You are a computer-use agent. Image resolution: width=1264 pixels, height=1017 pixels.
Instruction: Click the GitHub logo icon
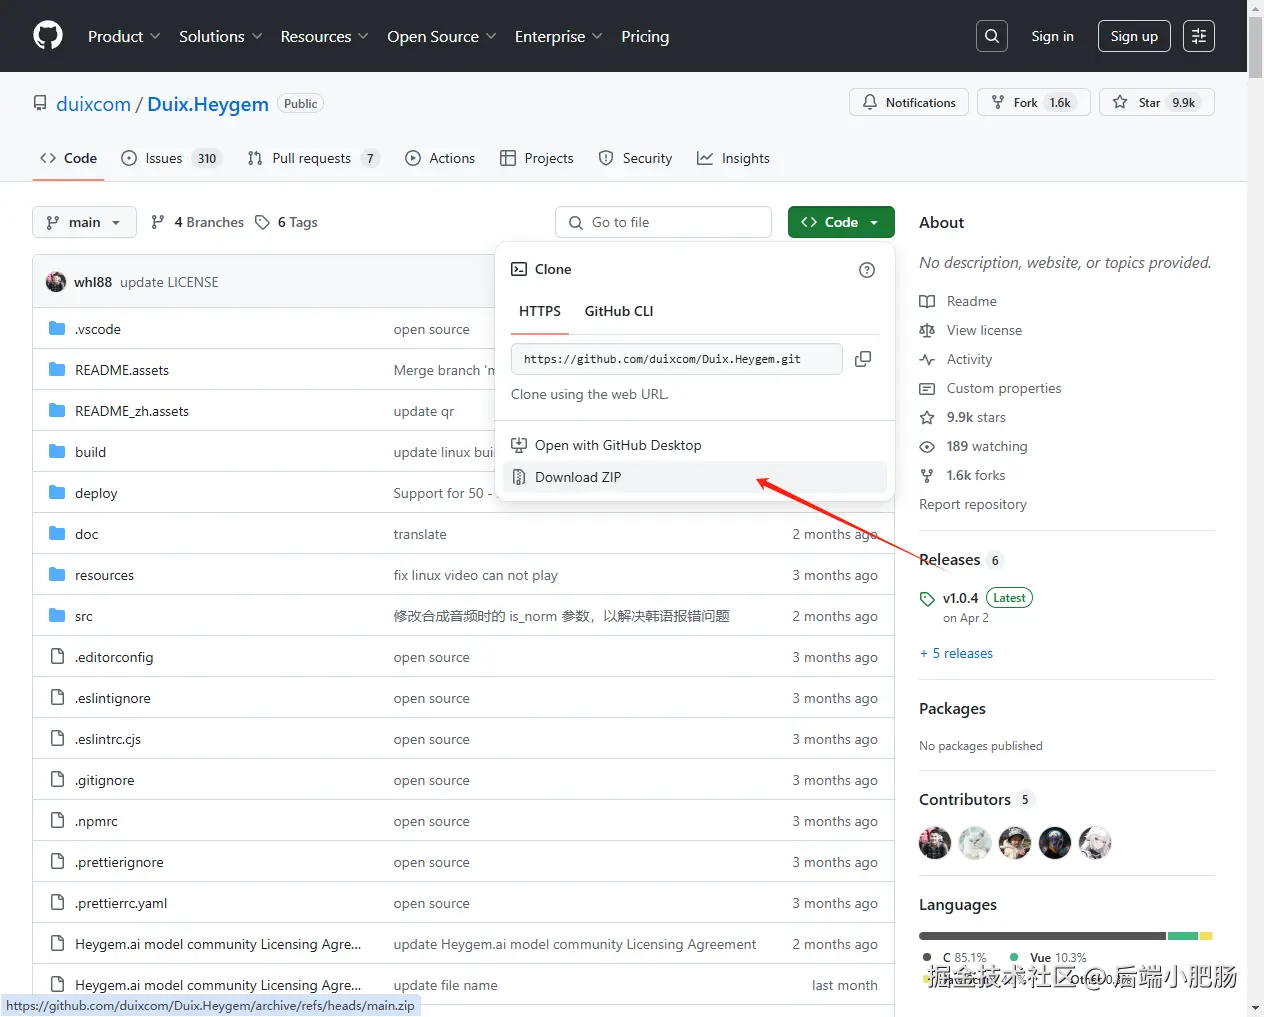[48, 36]
